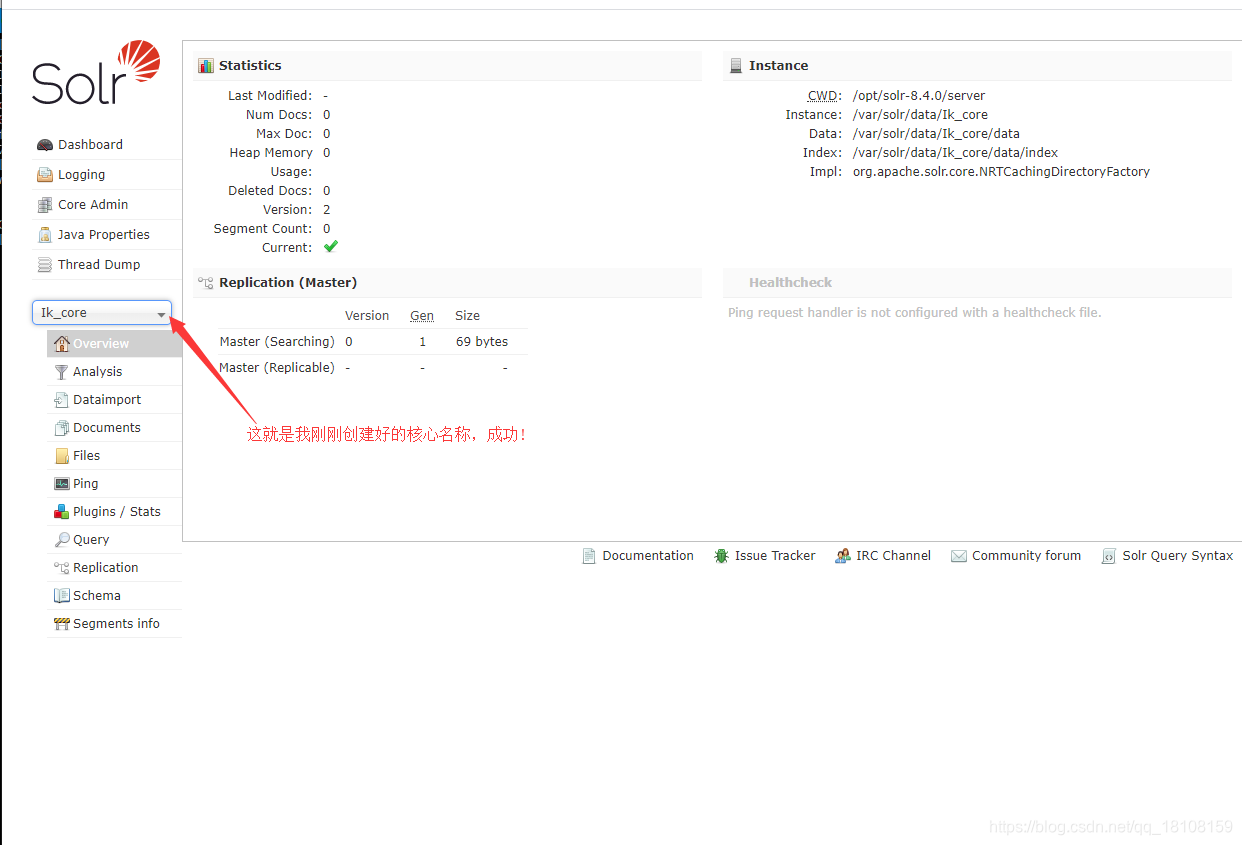Open the Query page

click(x=91, y=539)
